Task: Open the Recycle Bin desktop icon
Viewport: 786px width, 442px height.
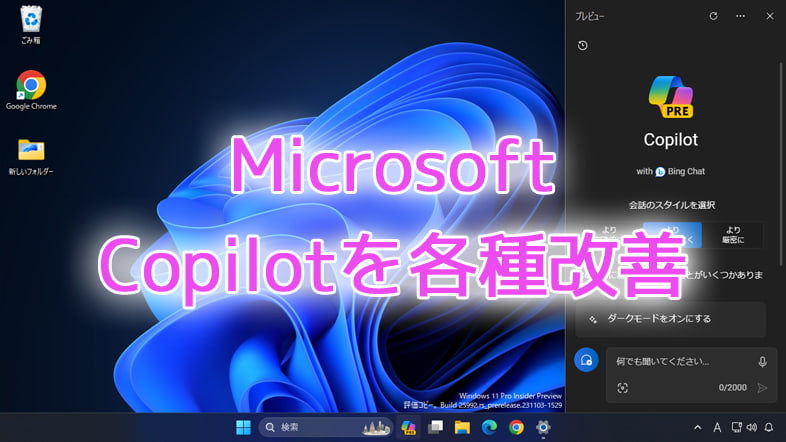Action: (x=31, y=25)
